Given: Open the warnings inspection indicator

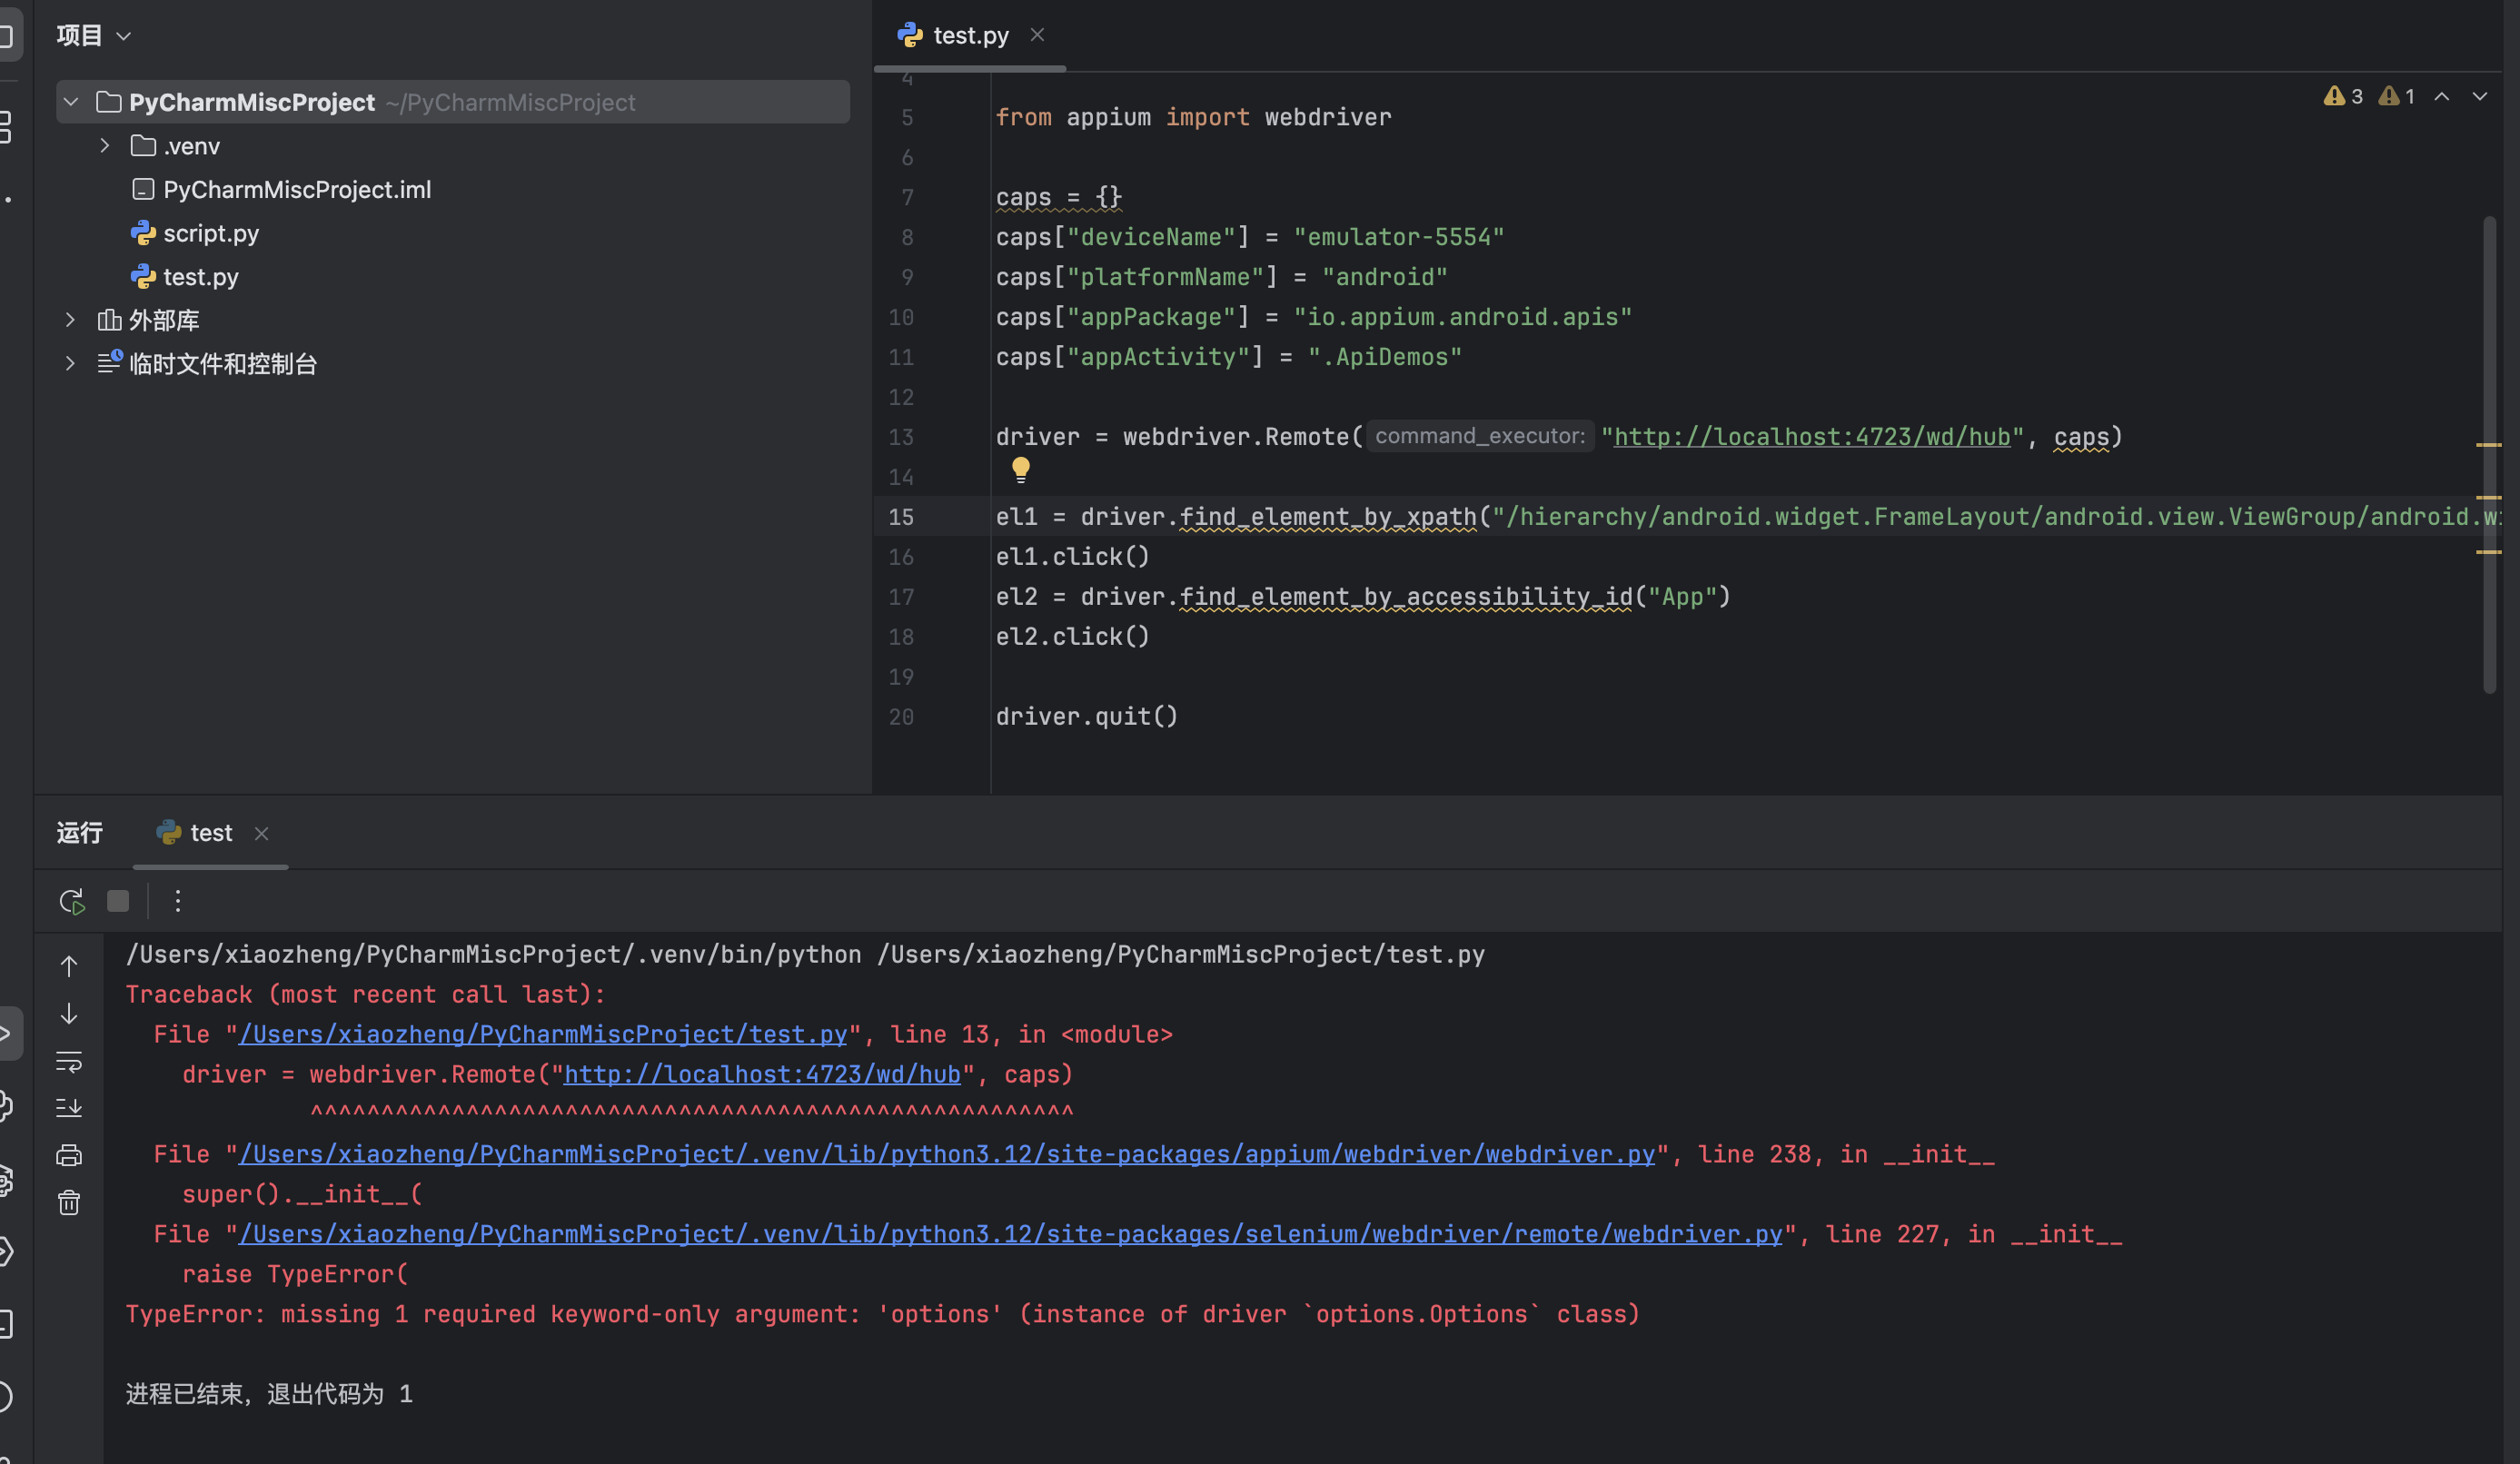Looking at the screenshot, I should 2343,97.
